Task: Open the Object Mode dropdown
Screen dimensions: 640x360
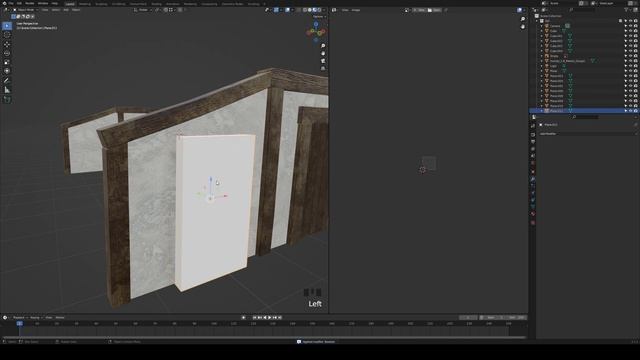Action: point(25,10)
